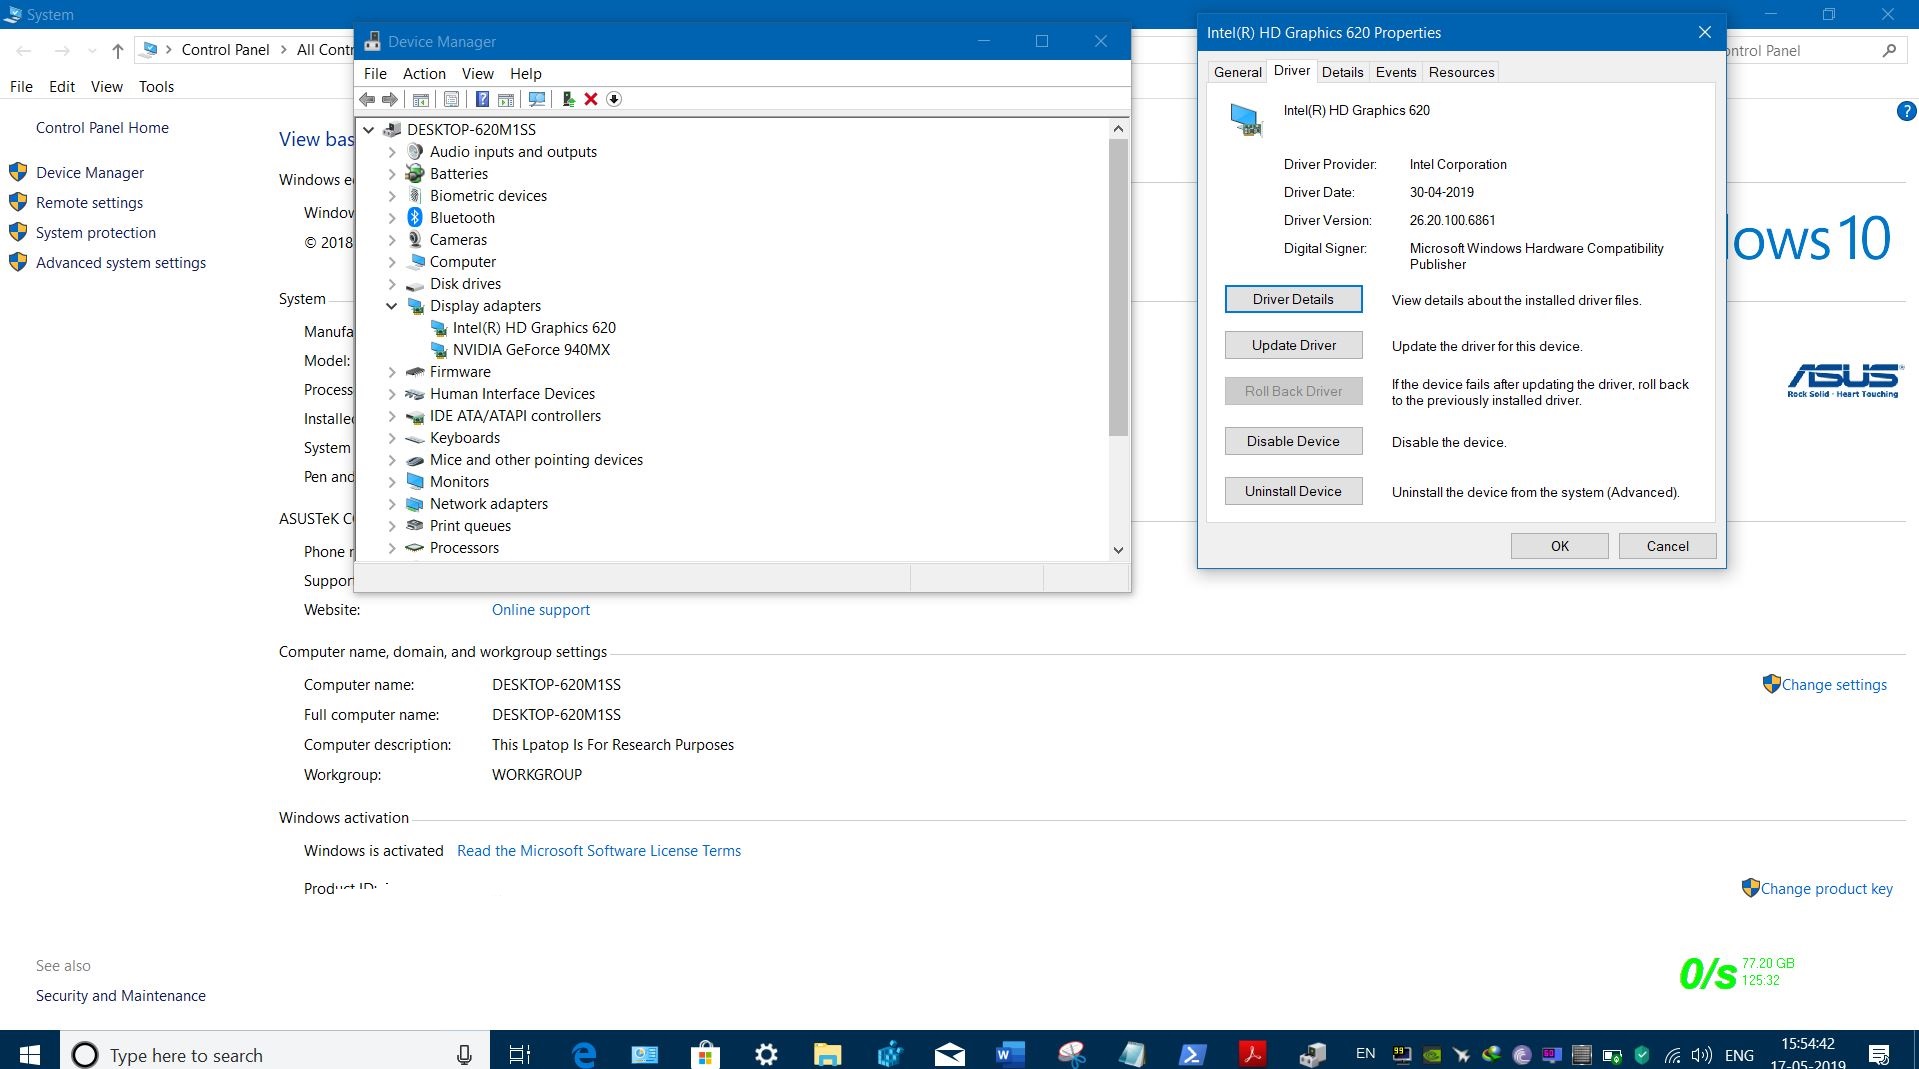Expand the Network adapters category
The width and height of the screenshot is (1919, 1069).
pyautogui.click(x=392, y=504)
